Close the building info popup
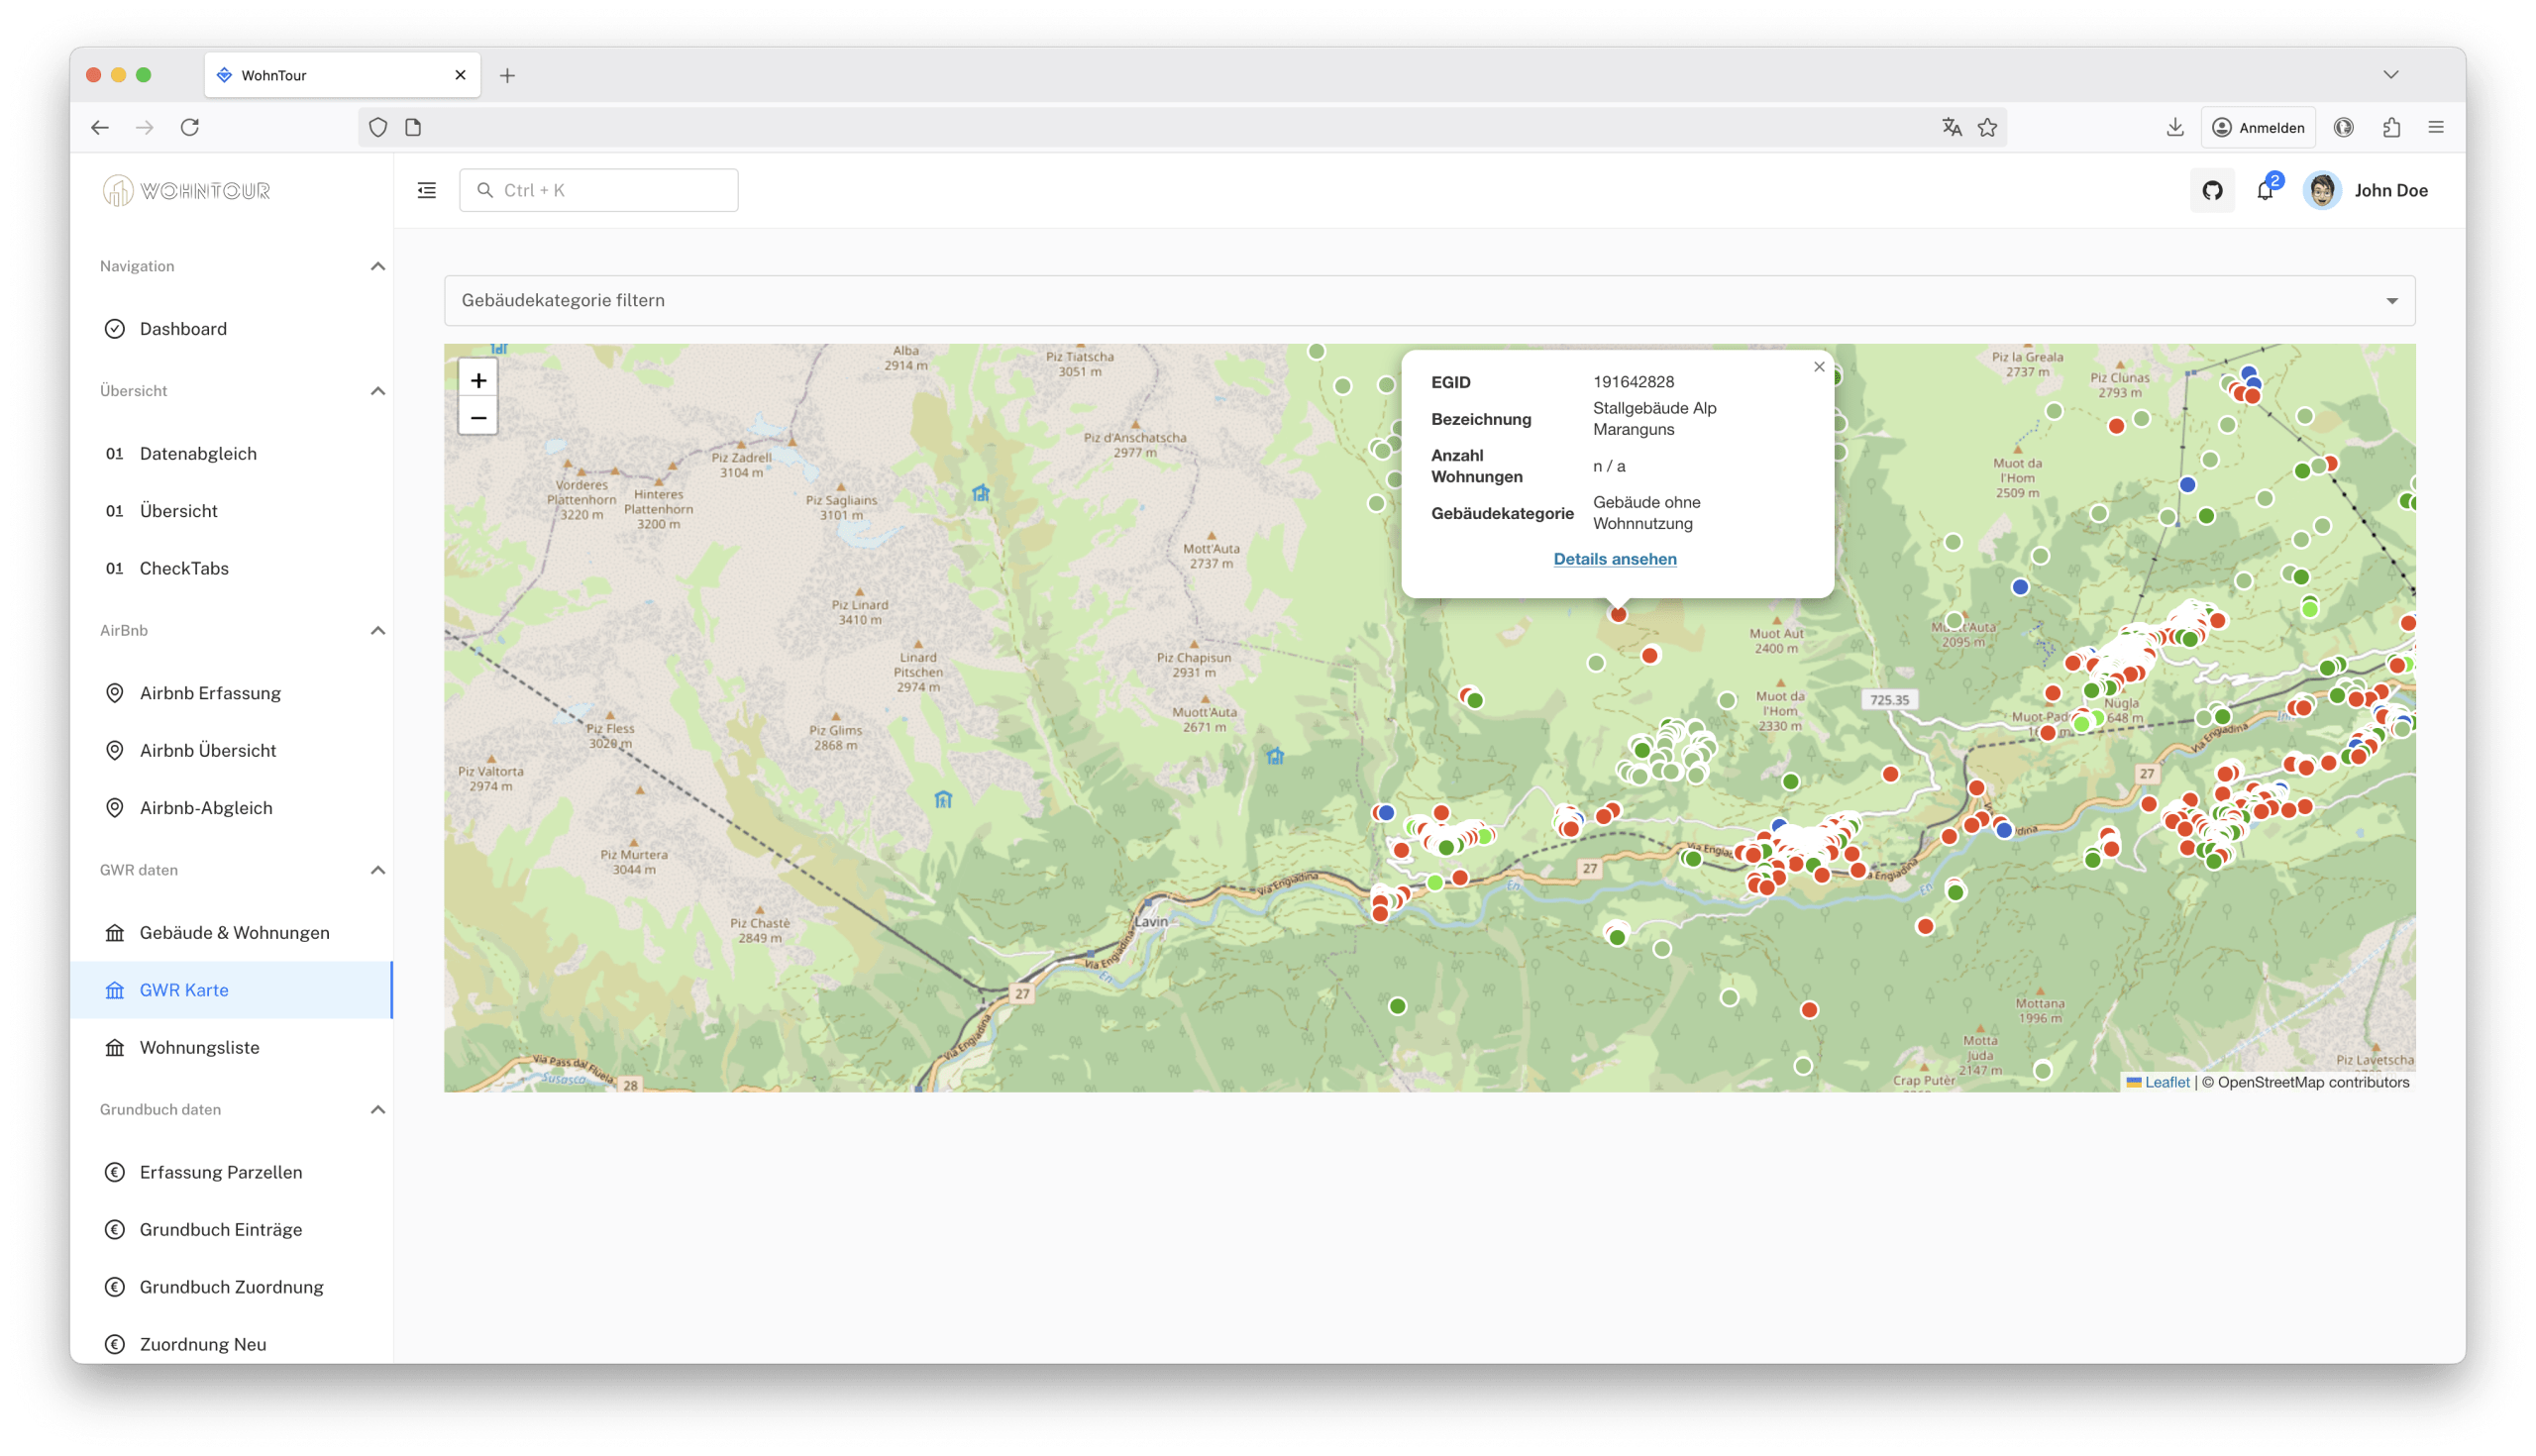2536x1456 pixels. click(x=1819, y=367)
